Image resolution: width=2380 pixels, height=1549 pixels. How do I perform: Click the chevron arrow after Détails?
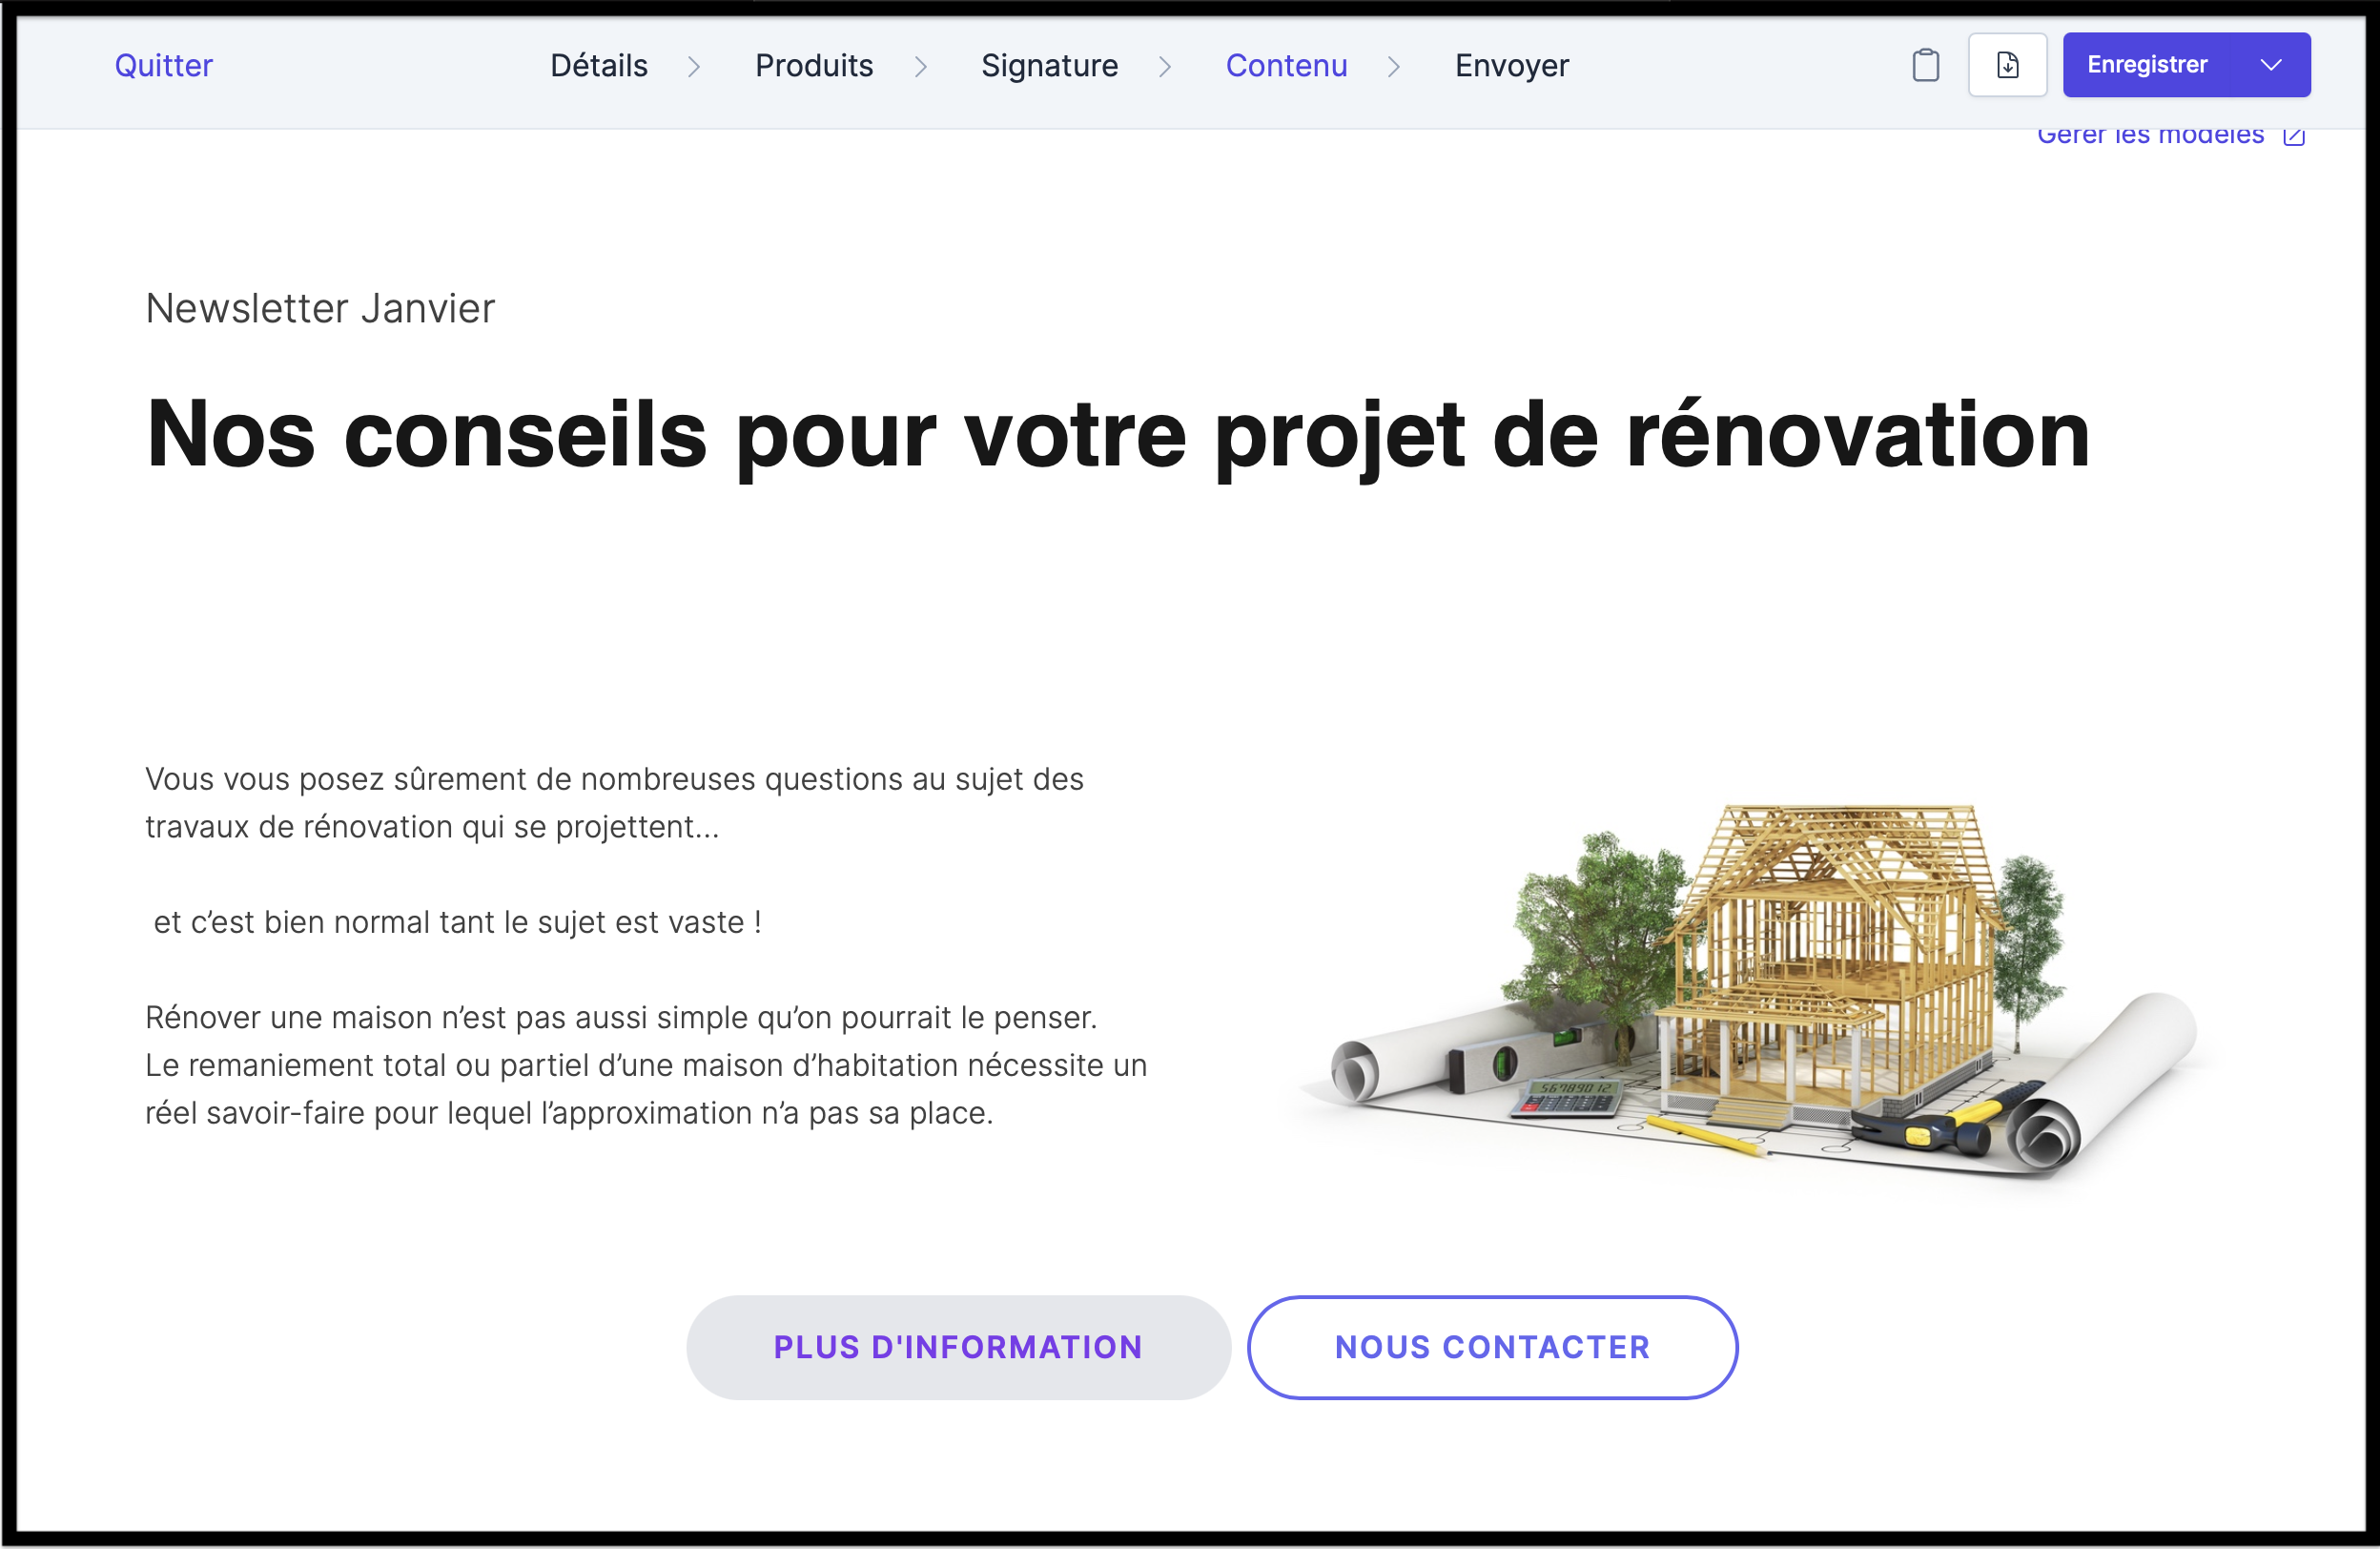coord(693,66)
